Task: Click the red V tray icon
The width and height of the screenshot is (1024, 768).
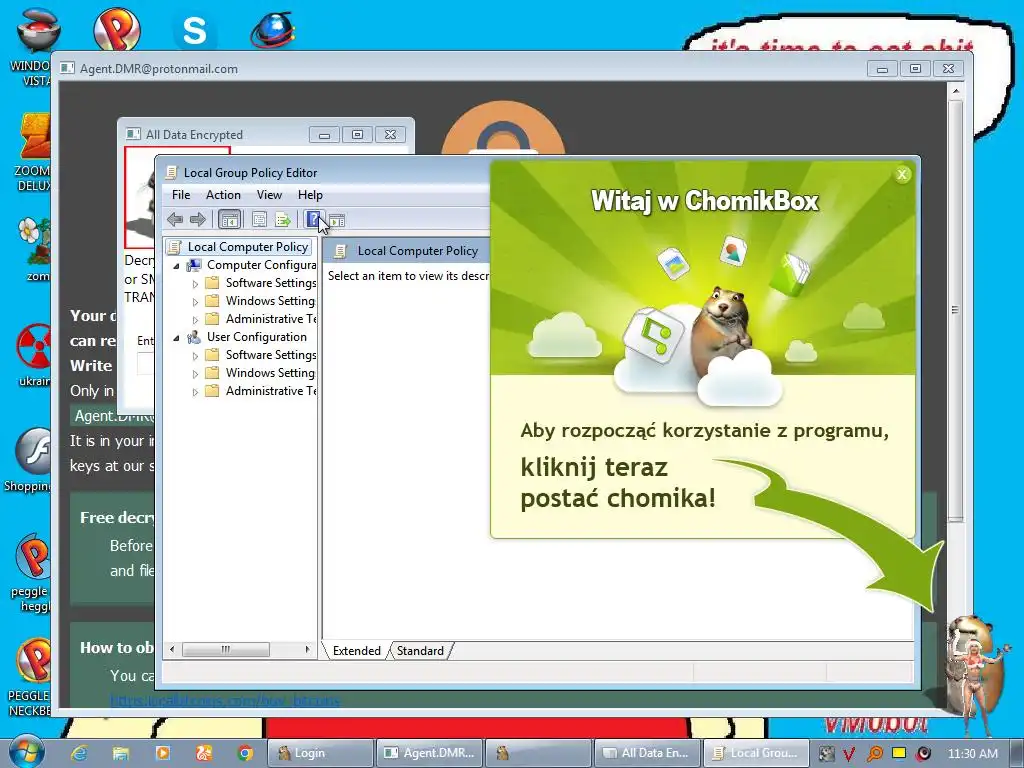Action: 850,754
